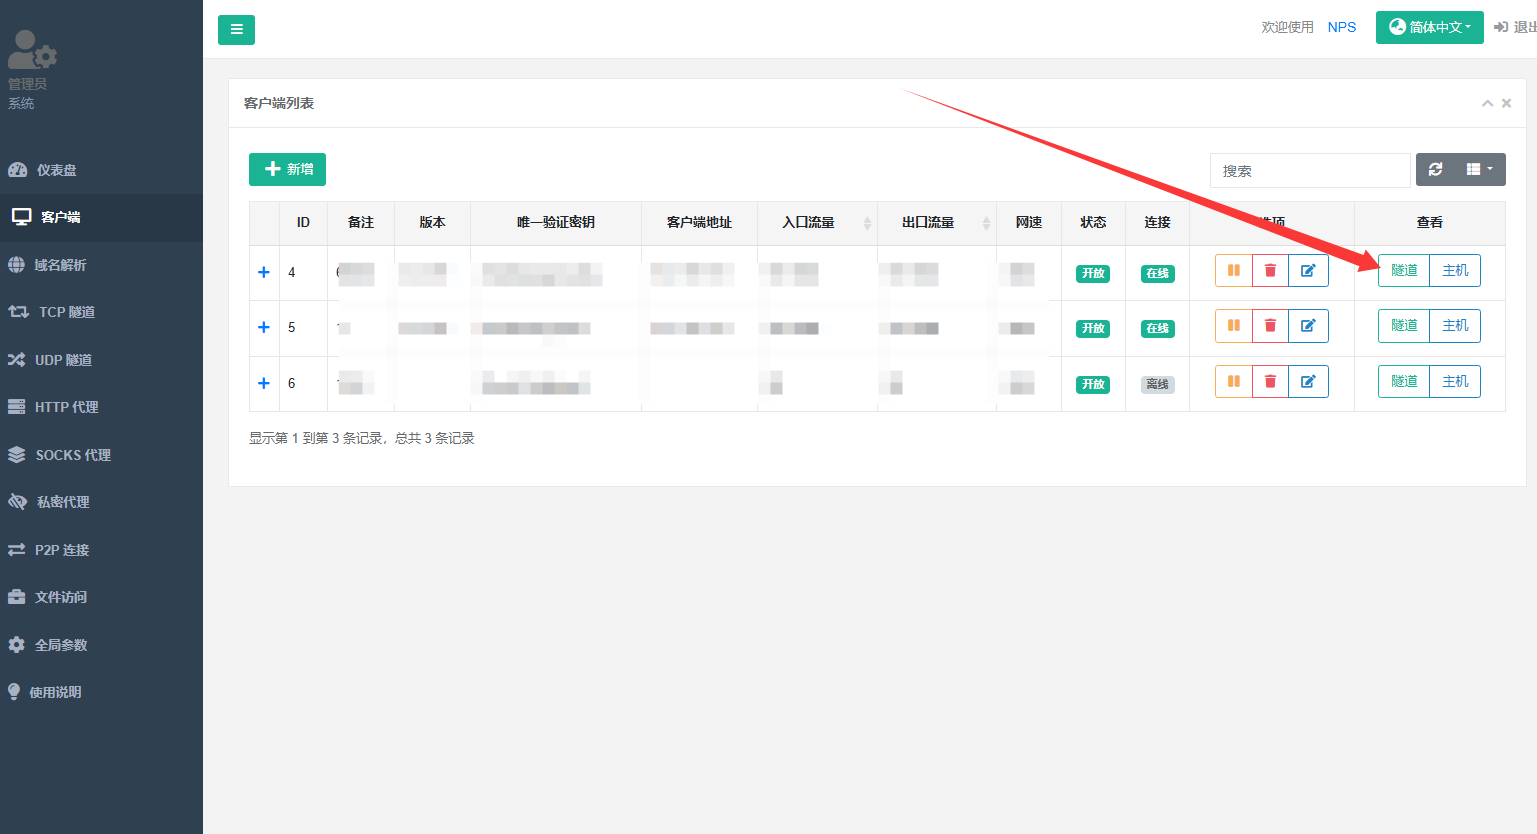Pause client ID 4 with pause button
This screenshot has width=1537, height=834.
(1233, 271)
